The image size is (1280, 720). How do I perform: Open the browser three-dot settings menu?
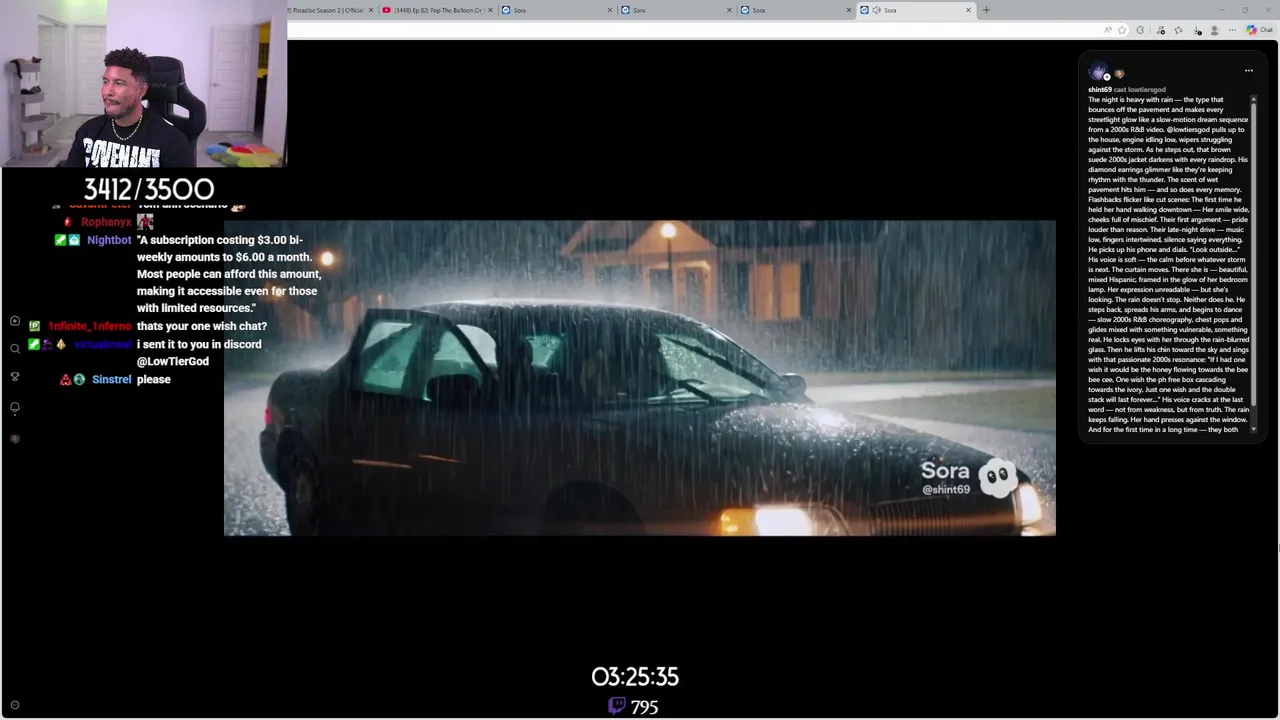(x=1232, y=30)
